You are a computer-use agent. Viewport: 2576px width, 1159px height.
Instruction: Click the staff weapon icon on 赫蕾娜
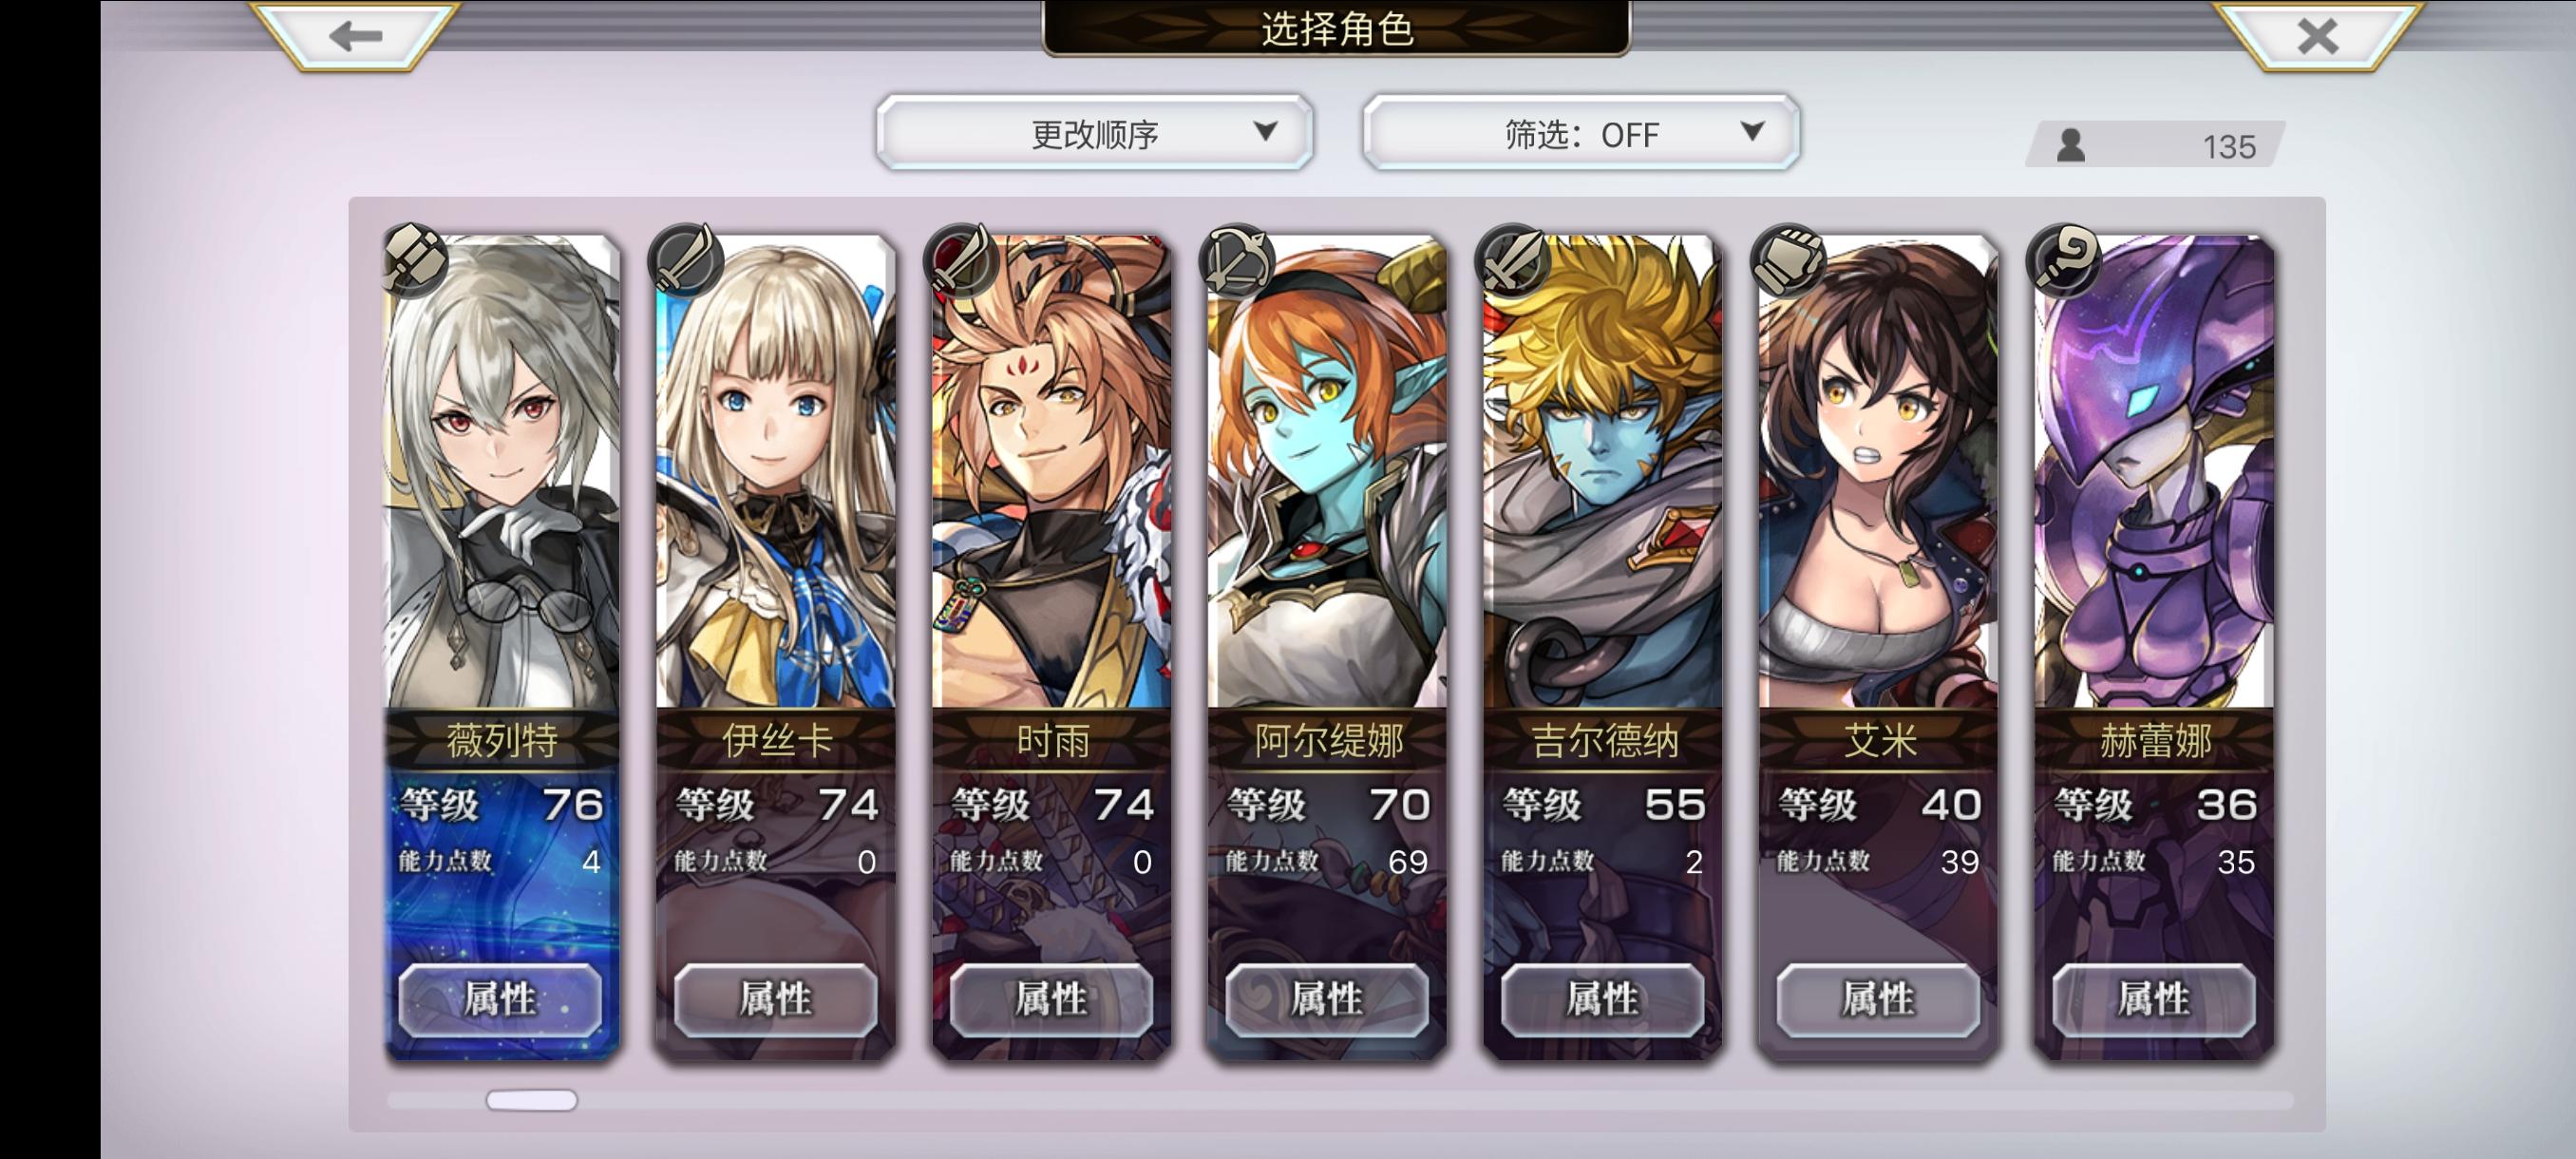point(2065,260)
